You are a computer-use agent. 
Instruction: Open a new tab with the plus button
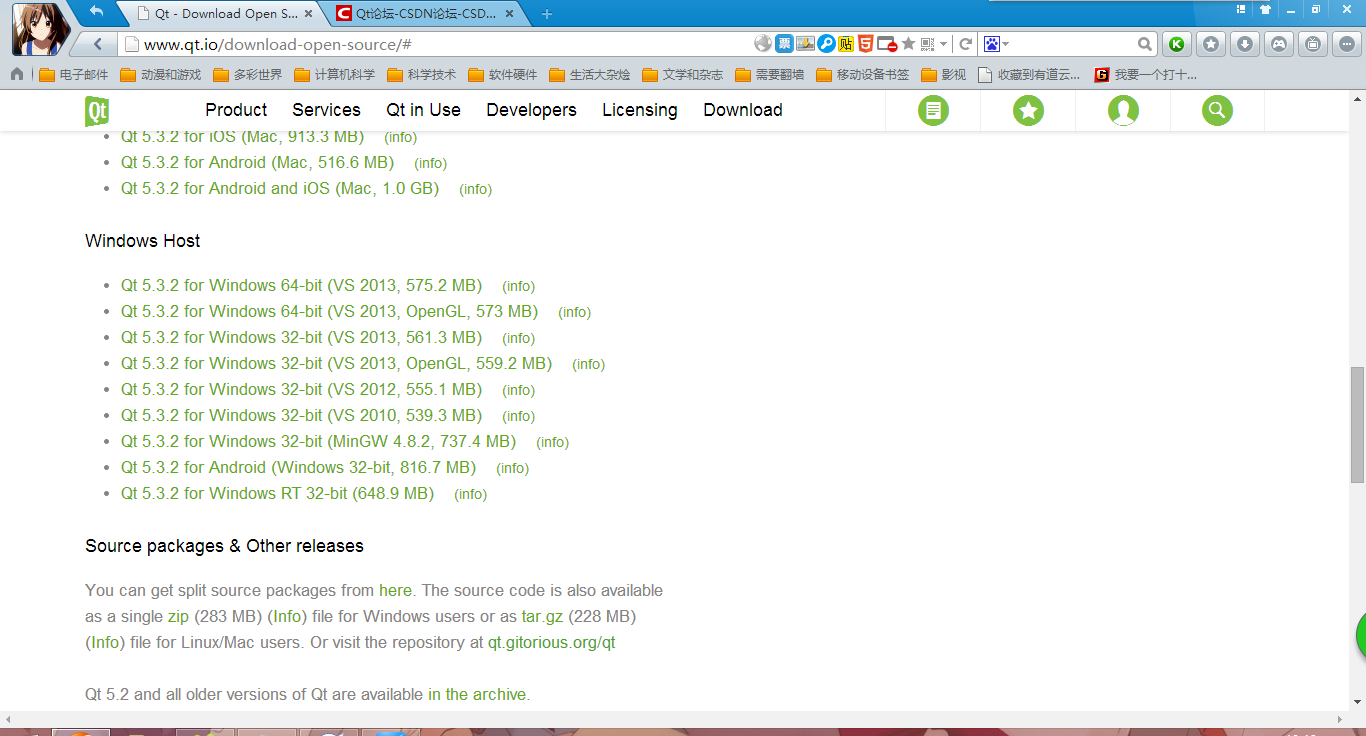pyautogui.click(x=546, y=14)
